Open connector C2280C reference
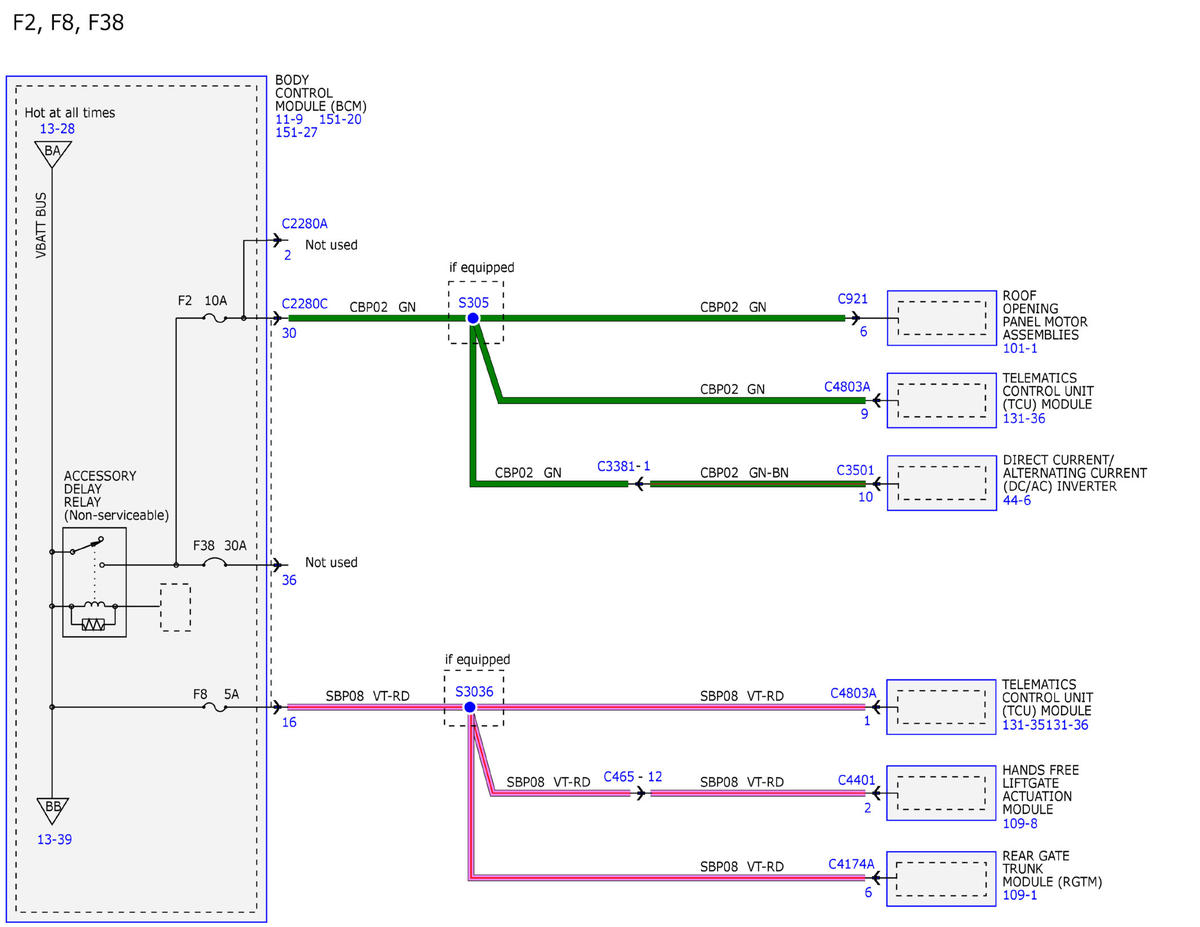Screen dimensions: 1200x927 [x=305, y=304]
